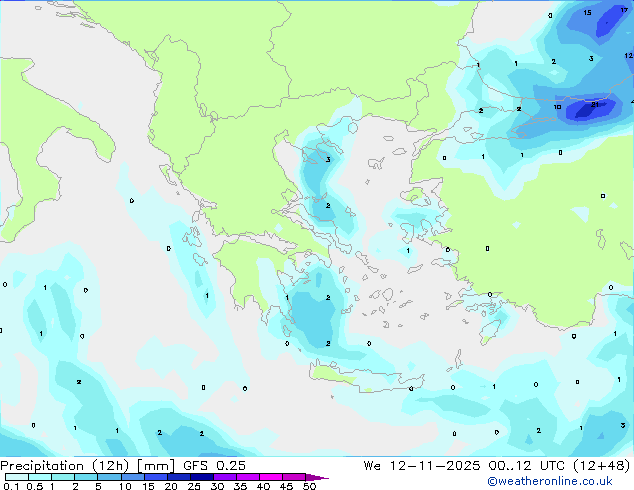
Task: Pick the 10–15 mm legend color swatch
Action: pyautogui.click(x=132, y=477)
